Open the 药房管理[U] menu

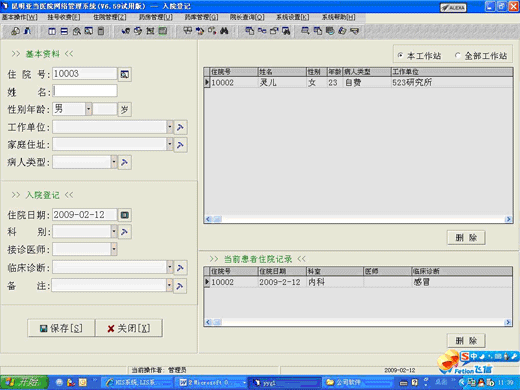click(155, 17)
